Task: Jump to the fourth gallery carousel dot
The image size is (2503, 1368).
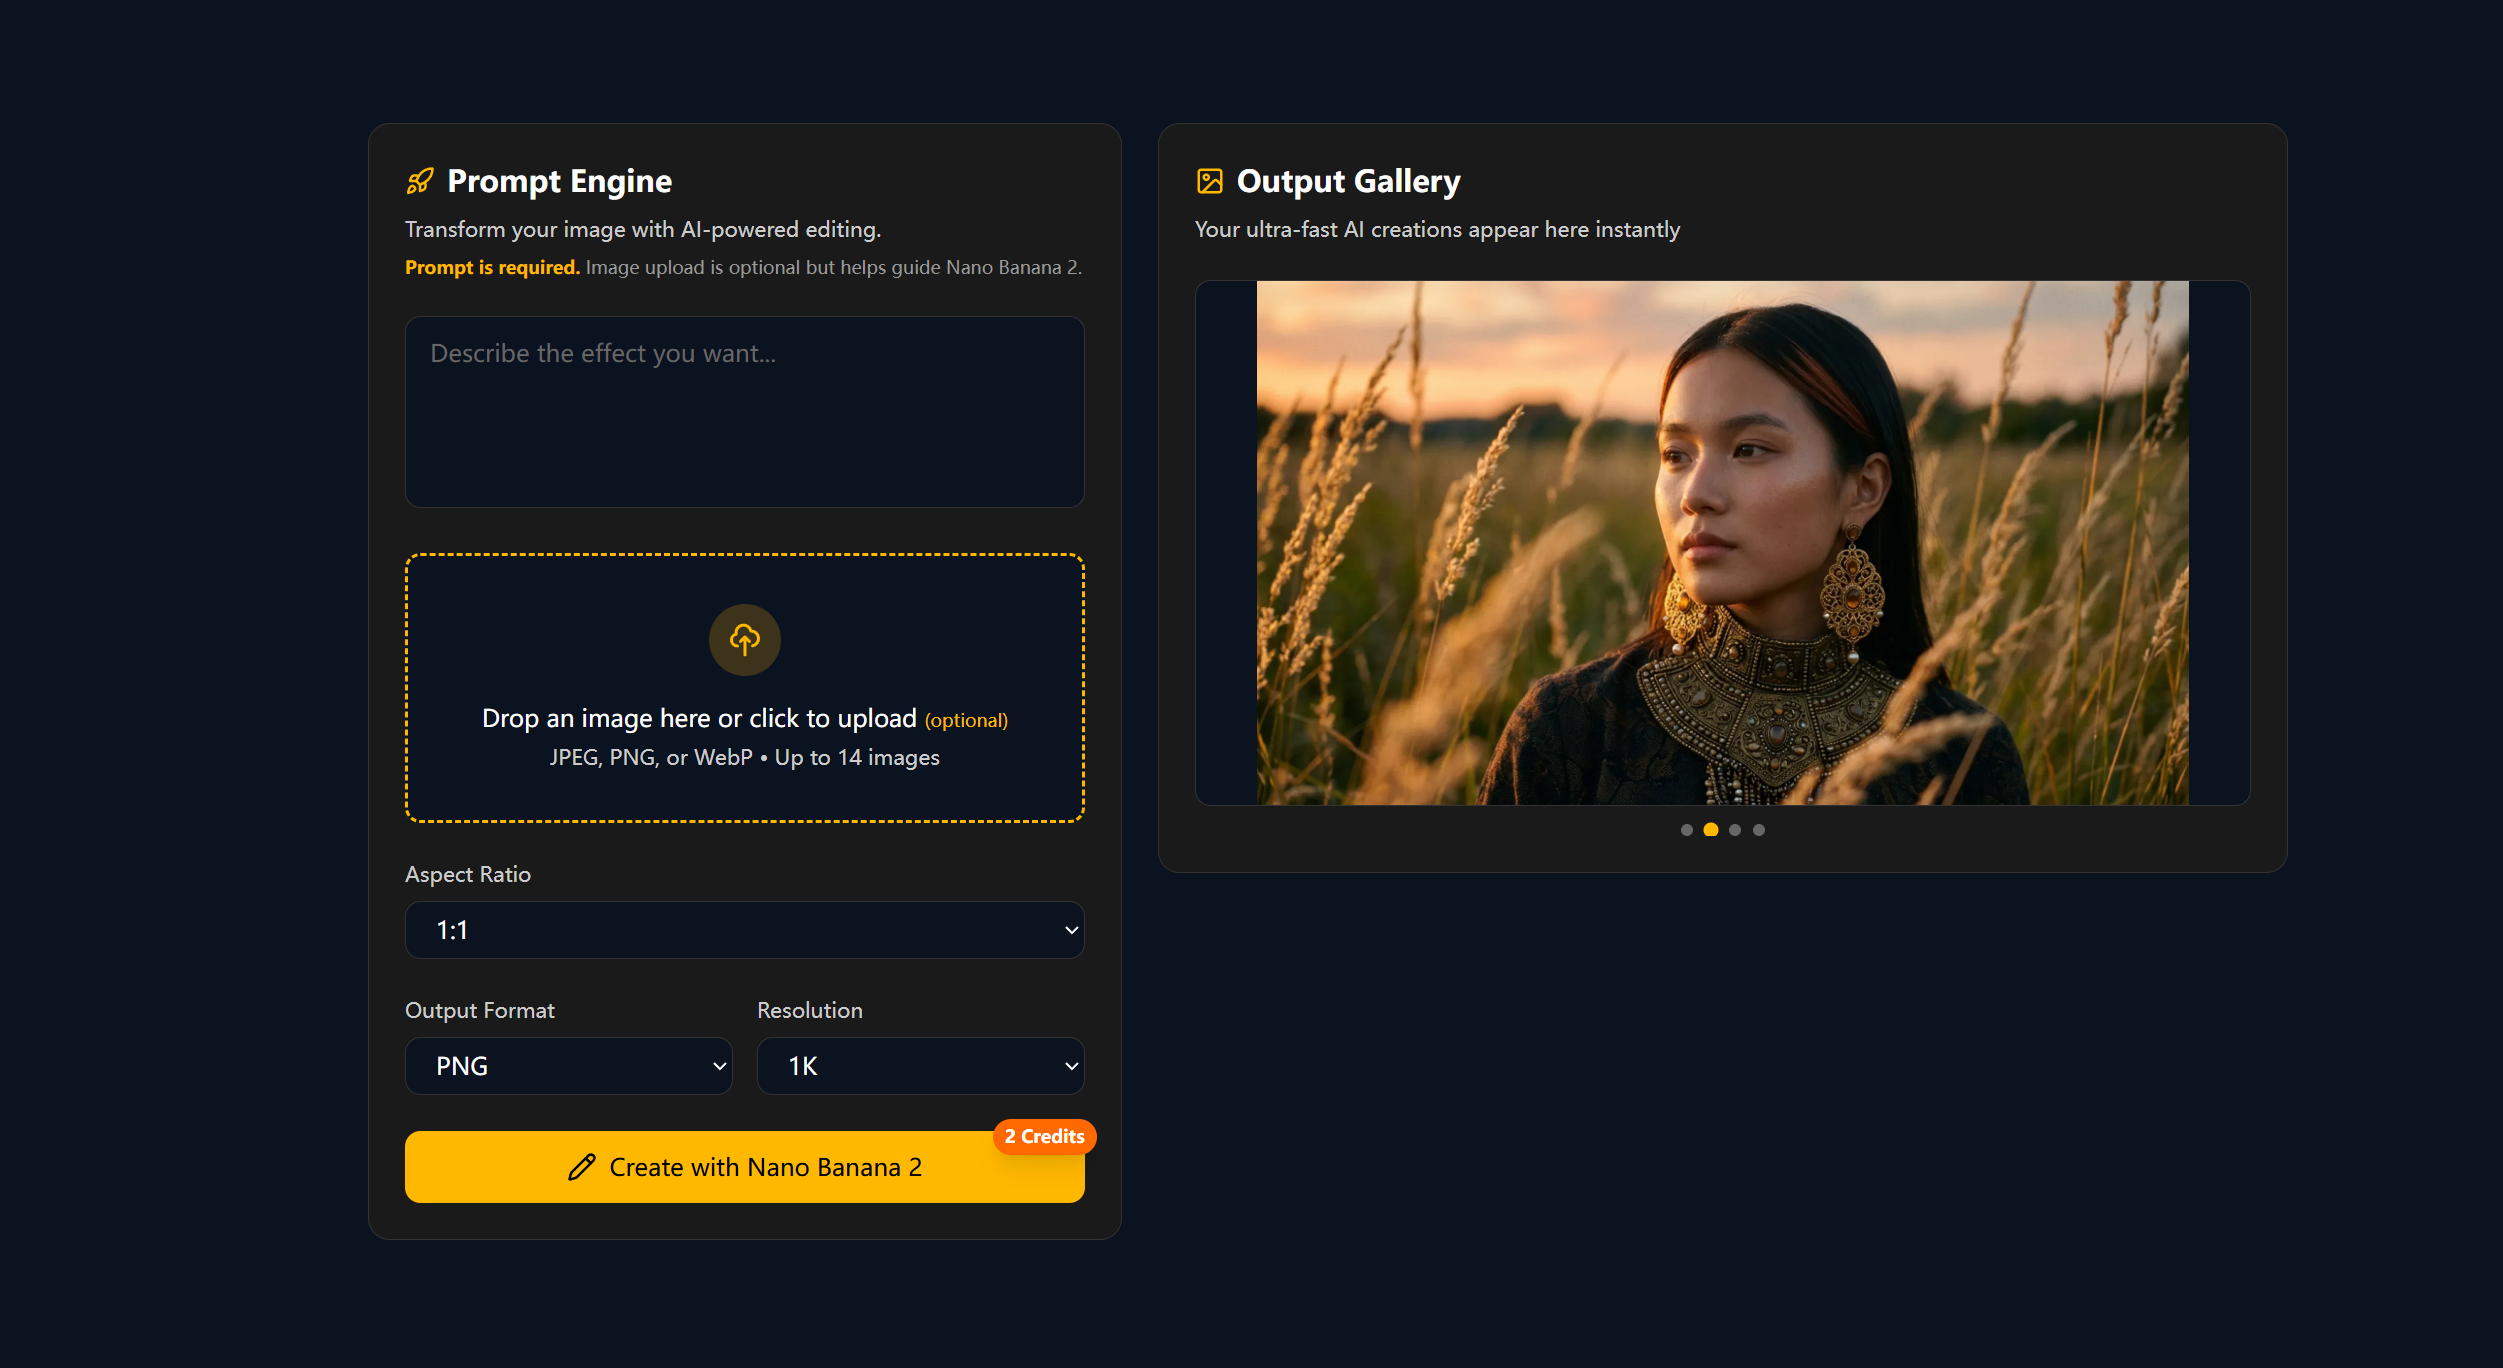Action: point(1759,830)
